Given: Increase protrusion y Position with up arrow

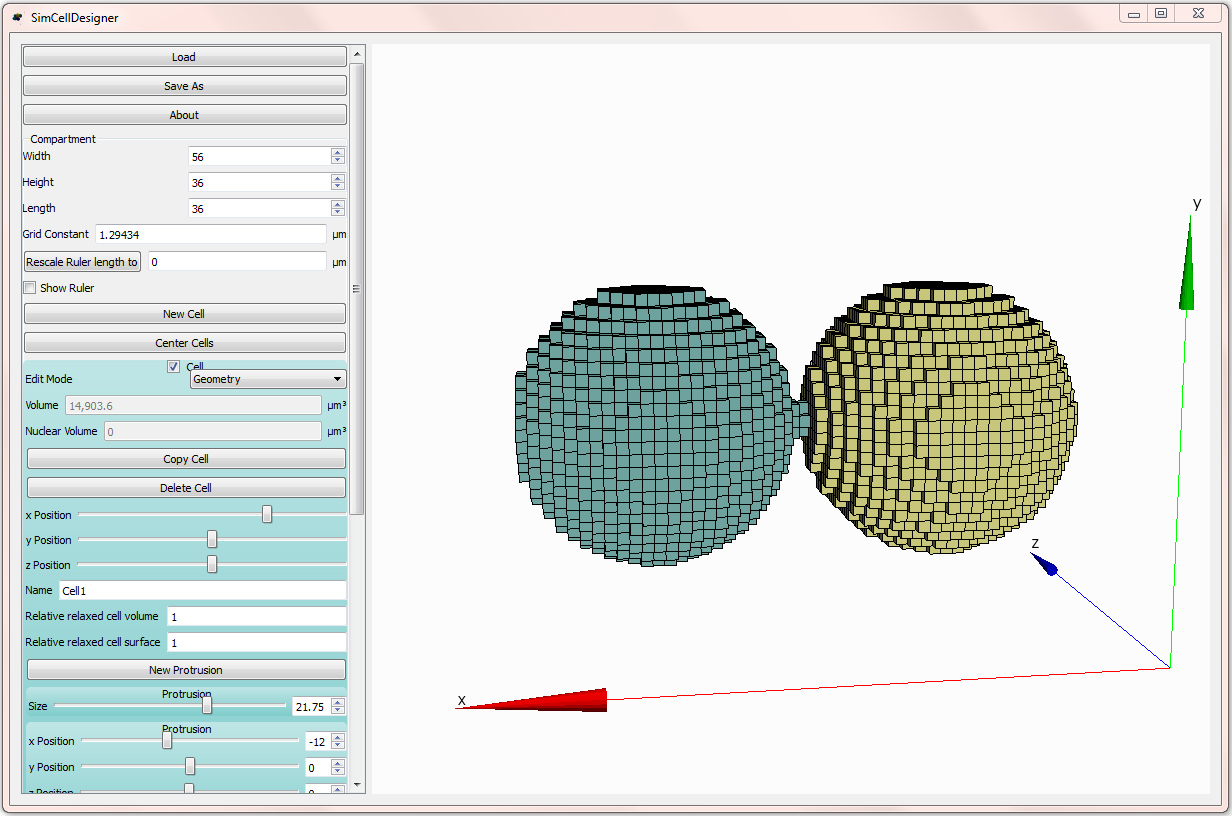Looking at the screenshot, I should 338,764.
